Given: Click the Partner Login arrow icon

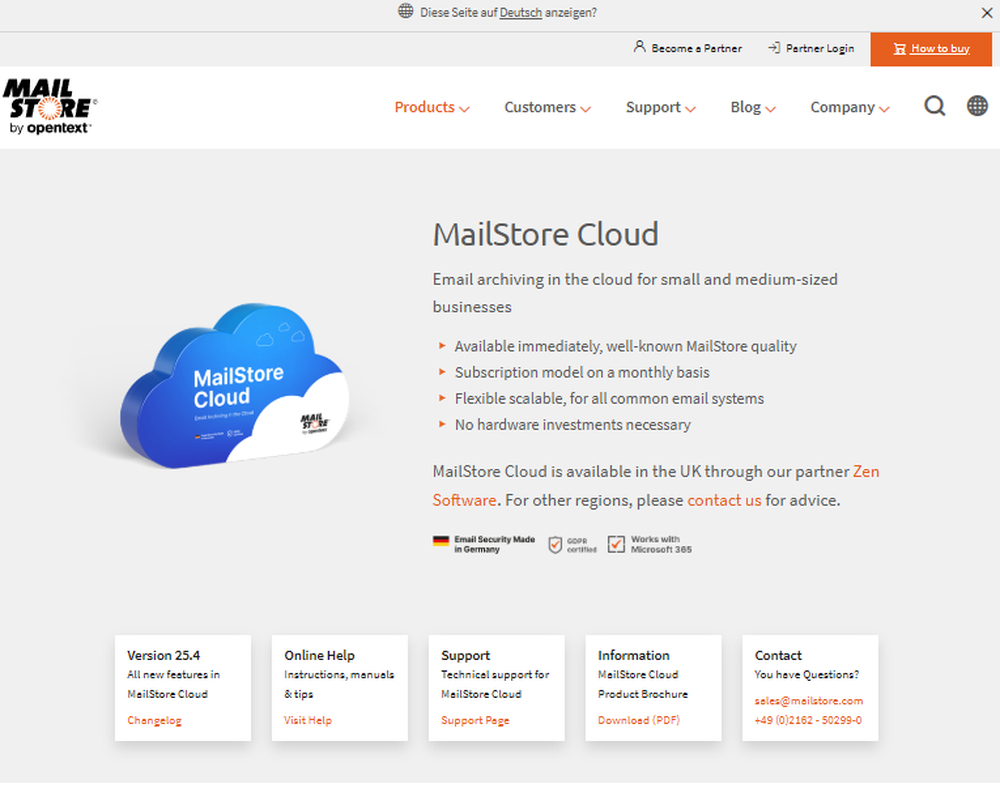Looking at the screenshot, I should coord(772,47).
